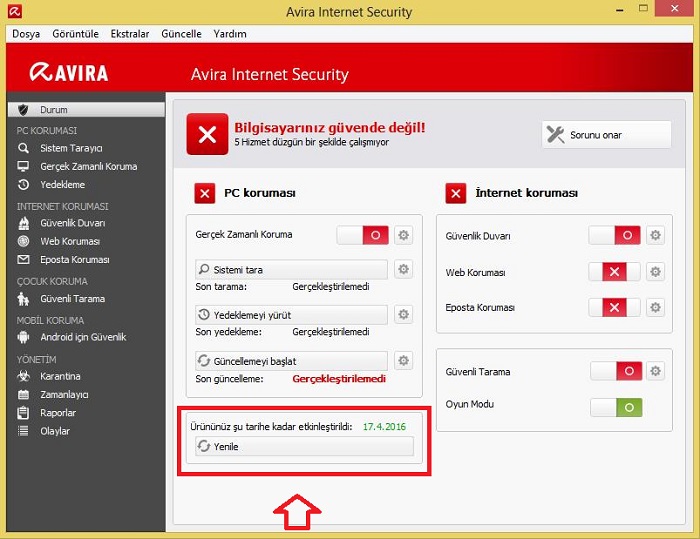
Task: Click '5 Hizmet düzgün bir şekilde çalışmıyor'
Action: point(311,142)
